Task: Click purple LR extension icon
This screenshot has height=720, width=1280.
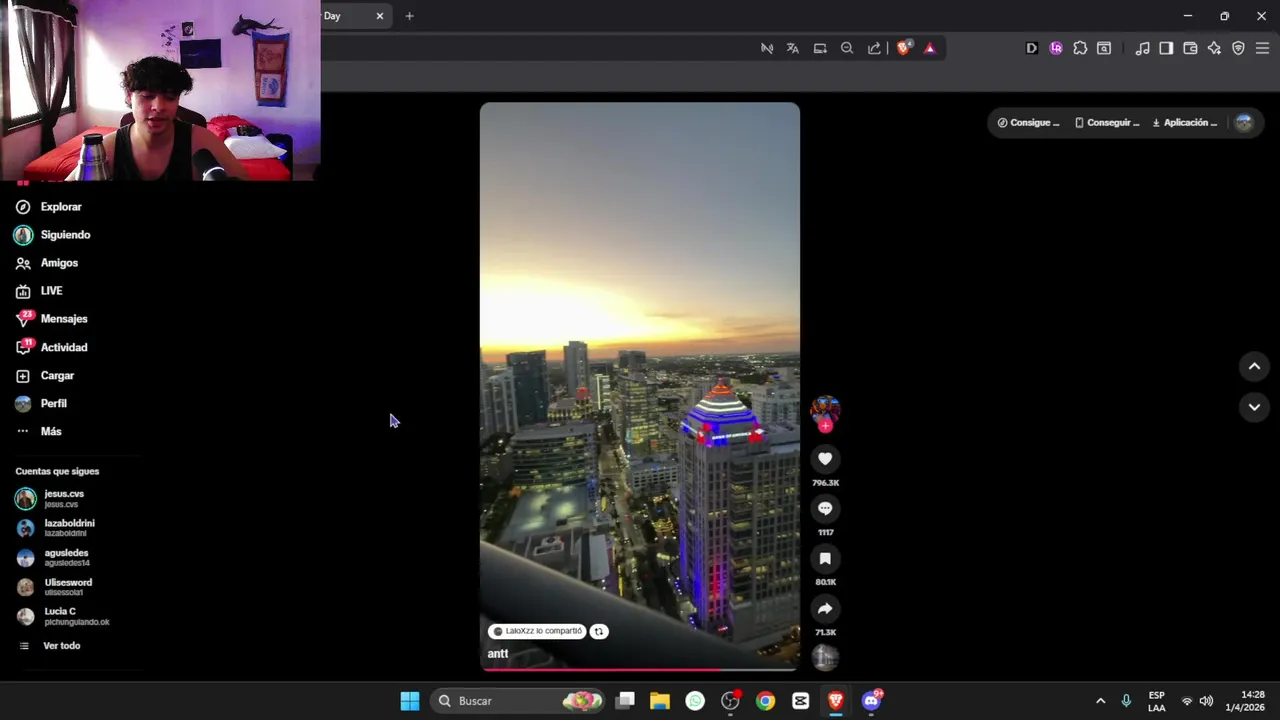Action: (x=1056, y=48)
